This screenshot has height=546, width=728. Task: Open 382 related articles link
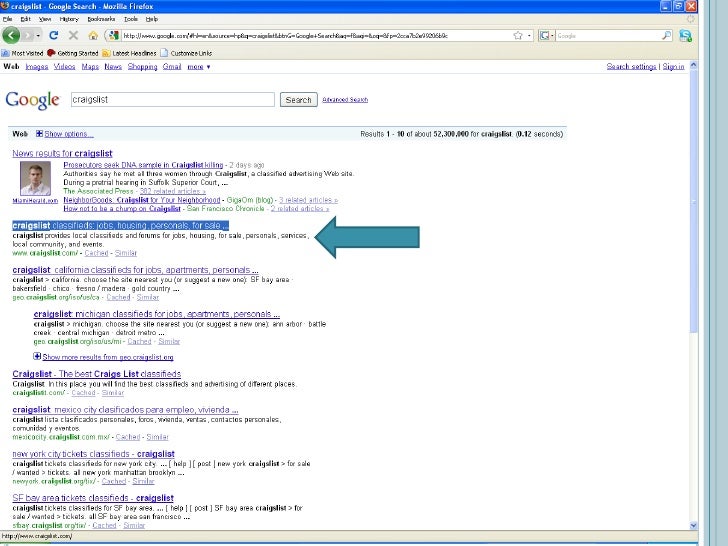pyautogui.click(x=172, y=191)
